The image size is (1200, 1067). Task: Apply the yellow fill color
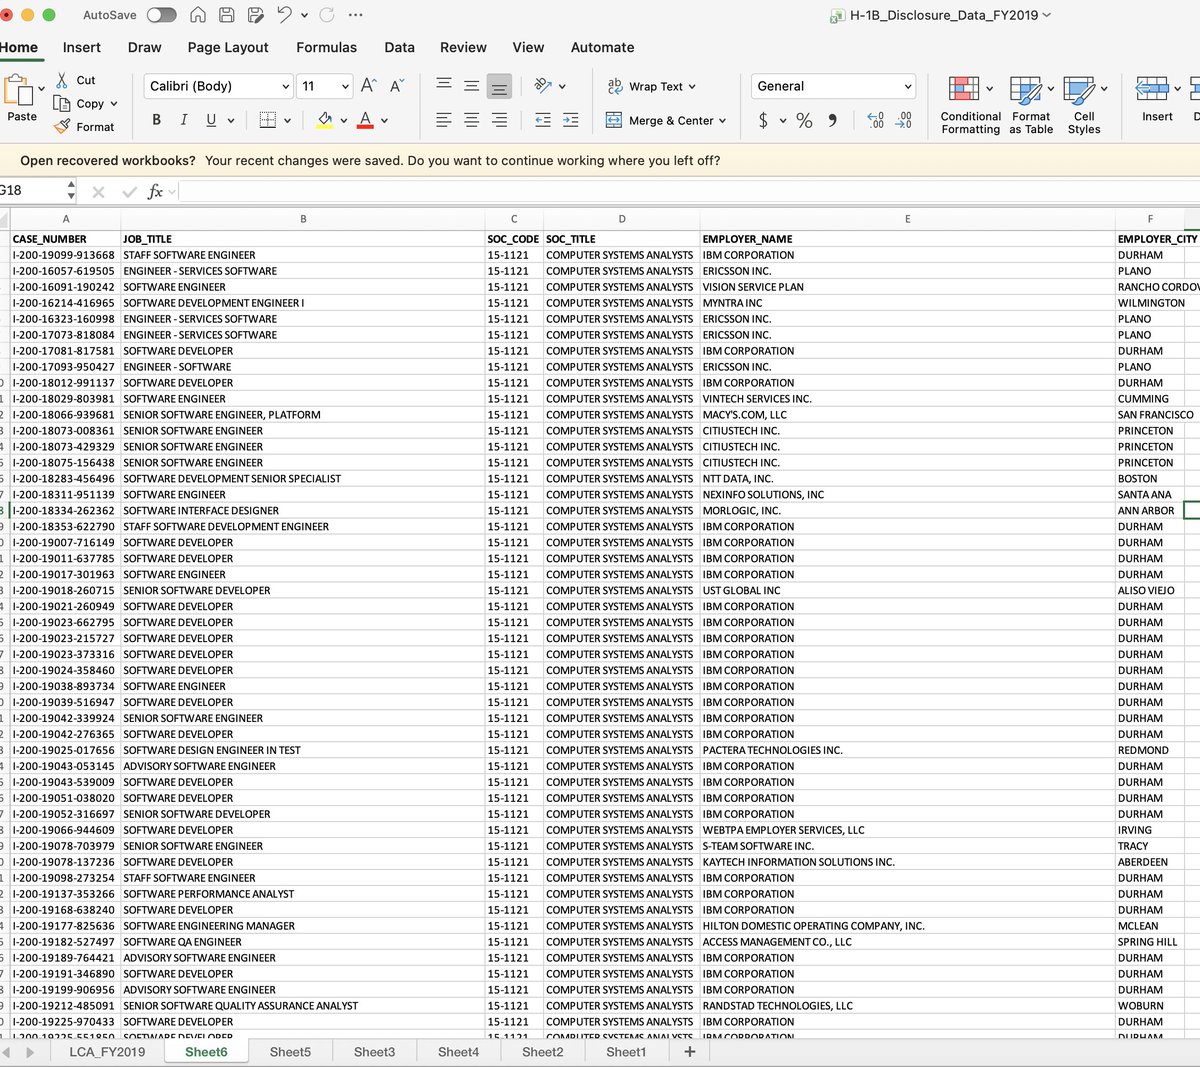(325, 120)
